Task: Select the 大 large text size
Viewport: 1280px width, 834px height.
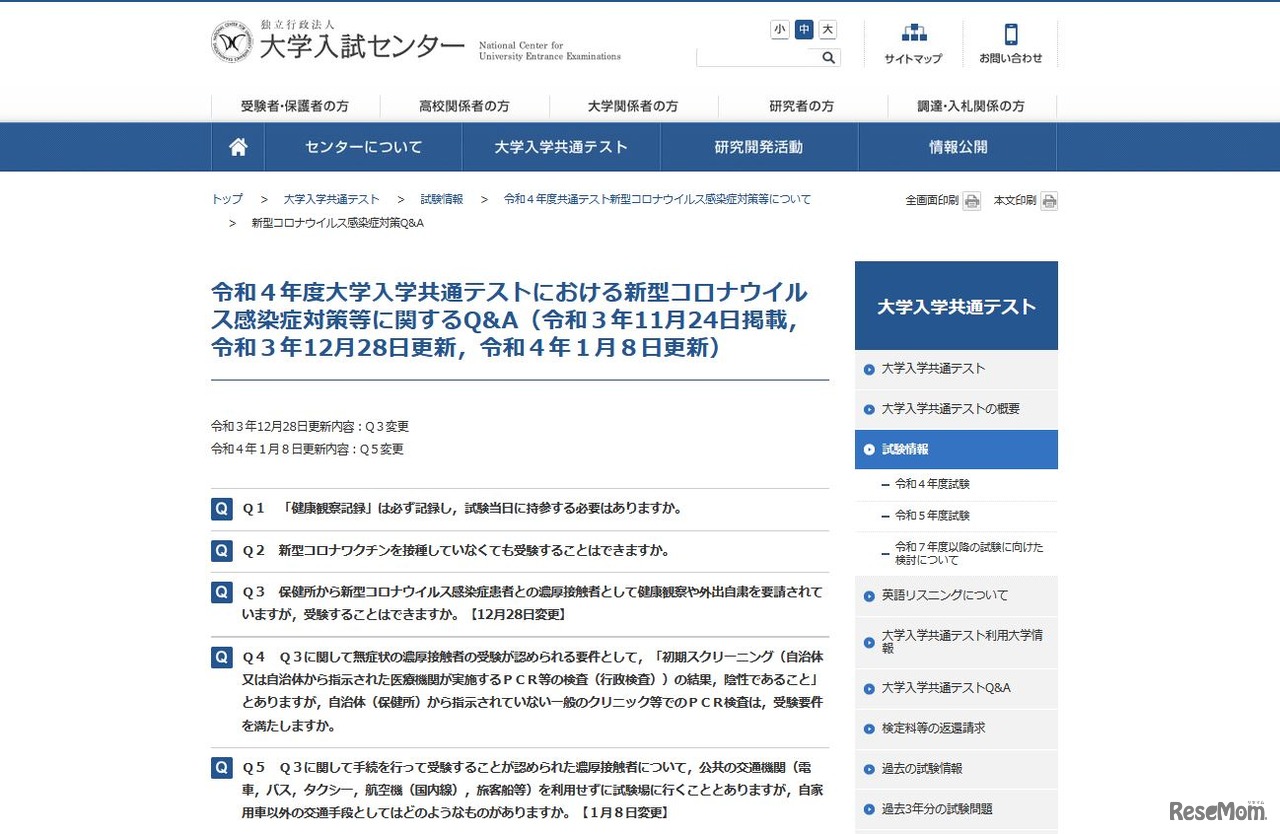Action: [x=826, y=29]
